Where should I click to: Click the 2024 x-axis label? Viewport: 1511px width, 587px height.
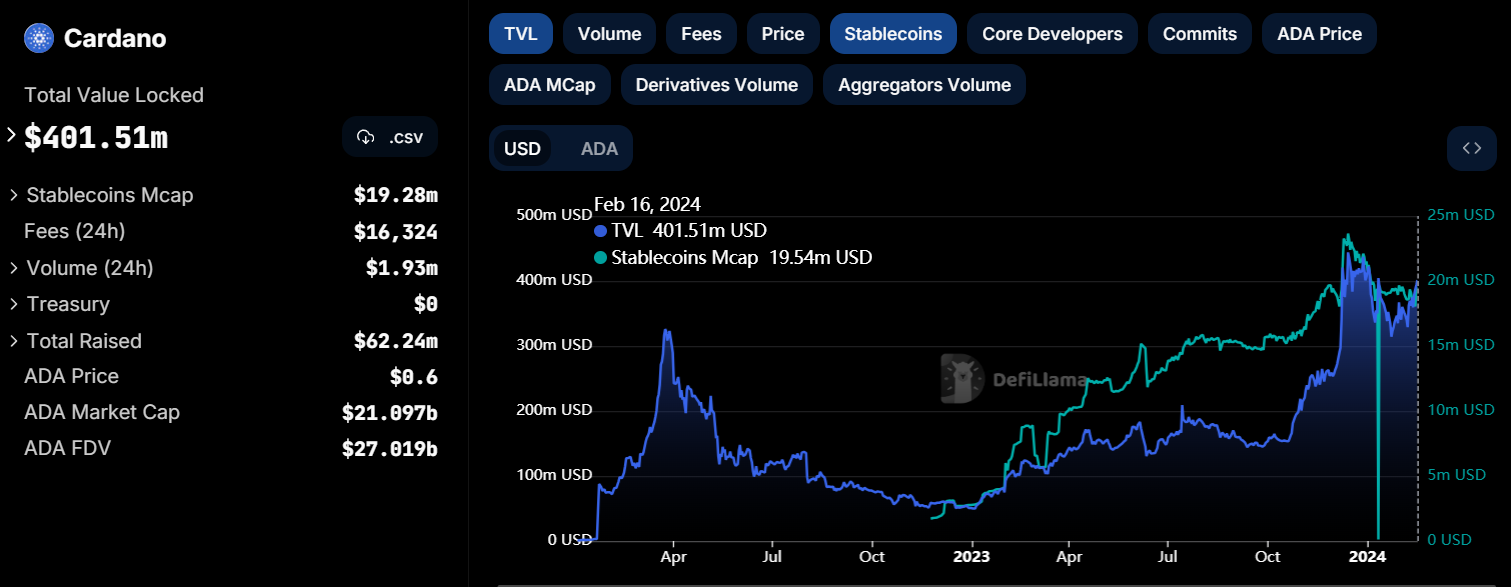(x=1366, y=556)
